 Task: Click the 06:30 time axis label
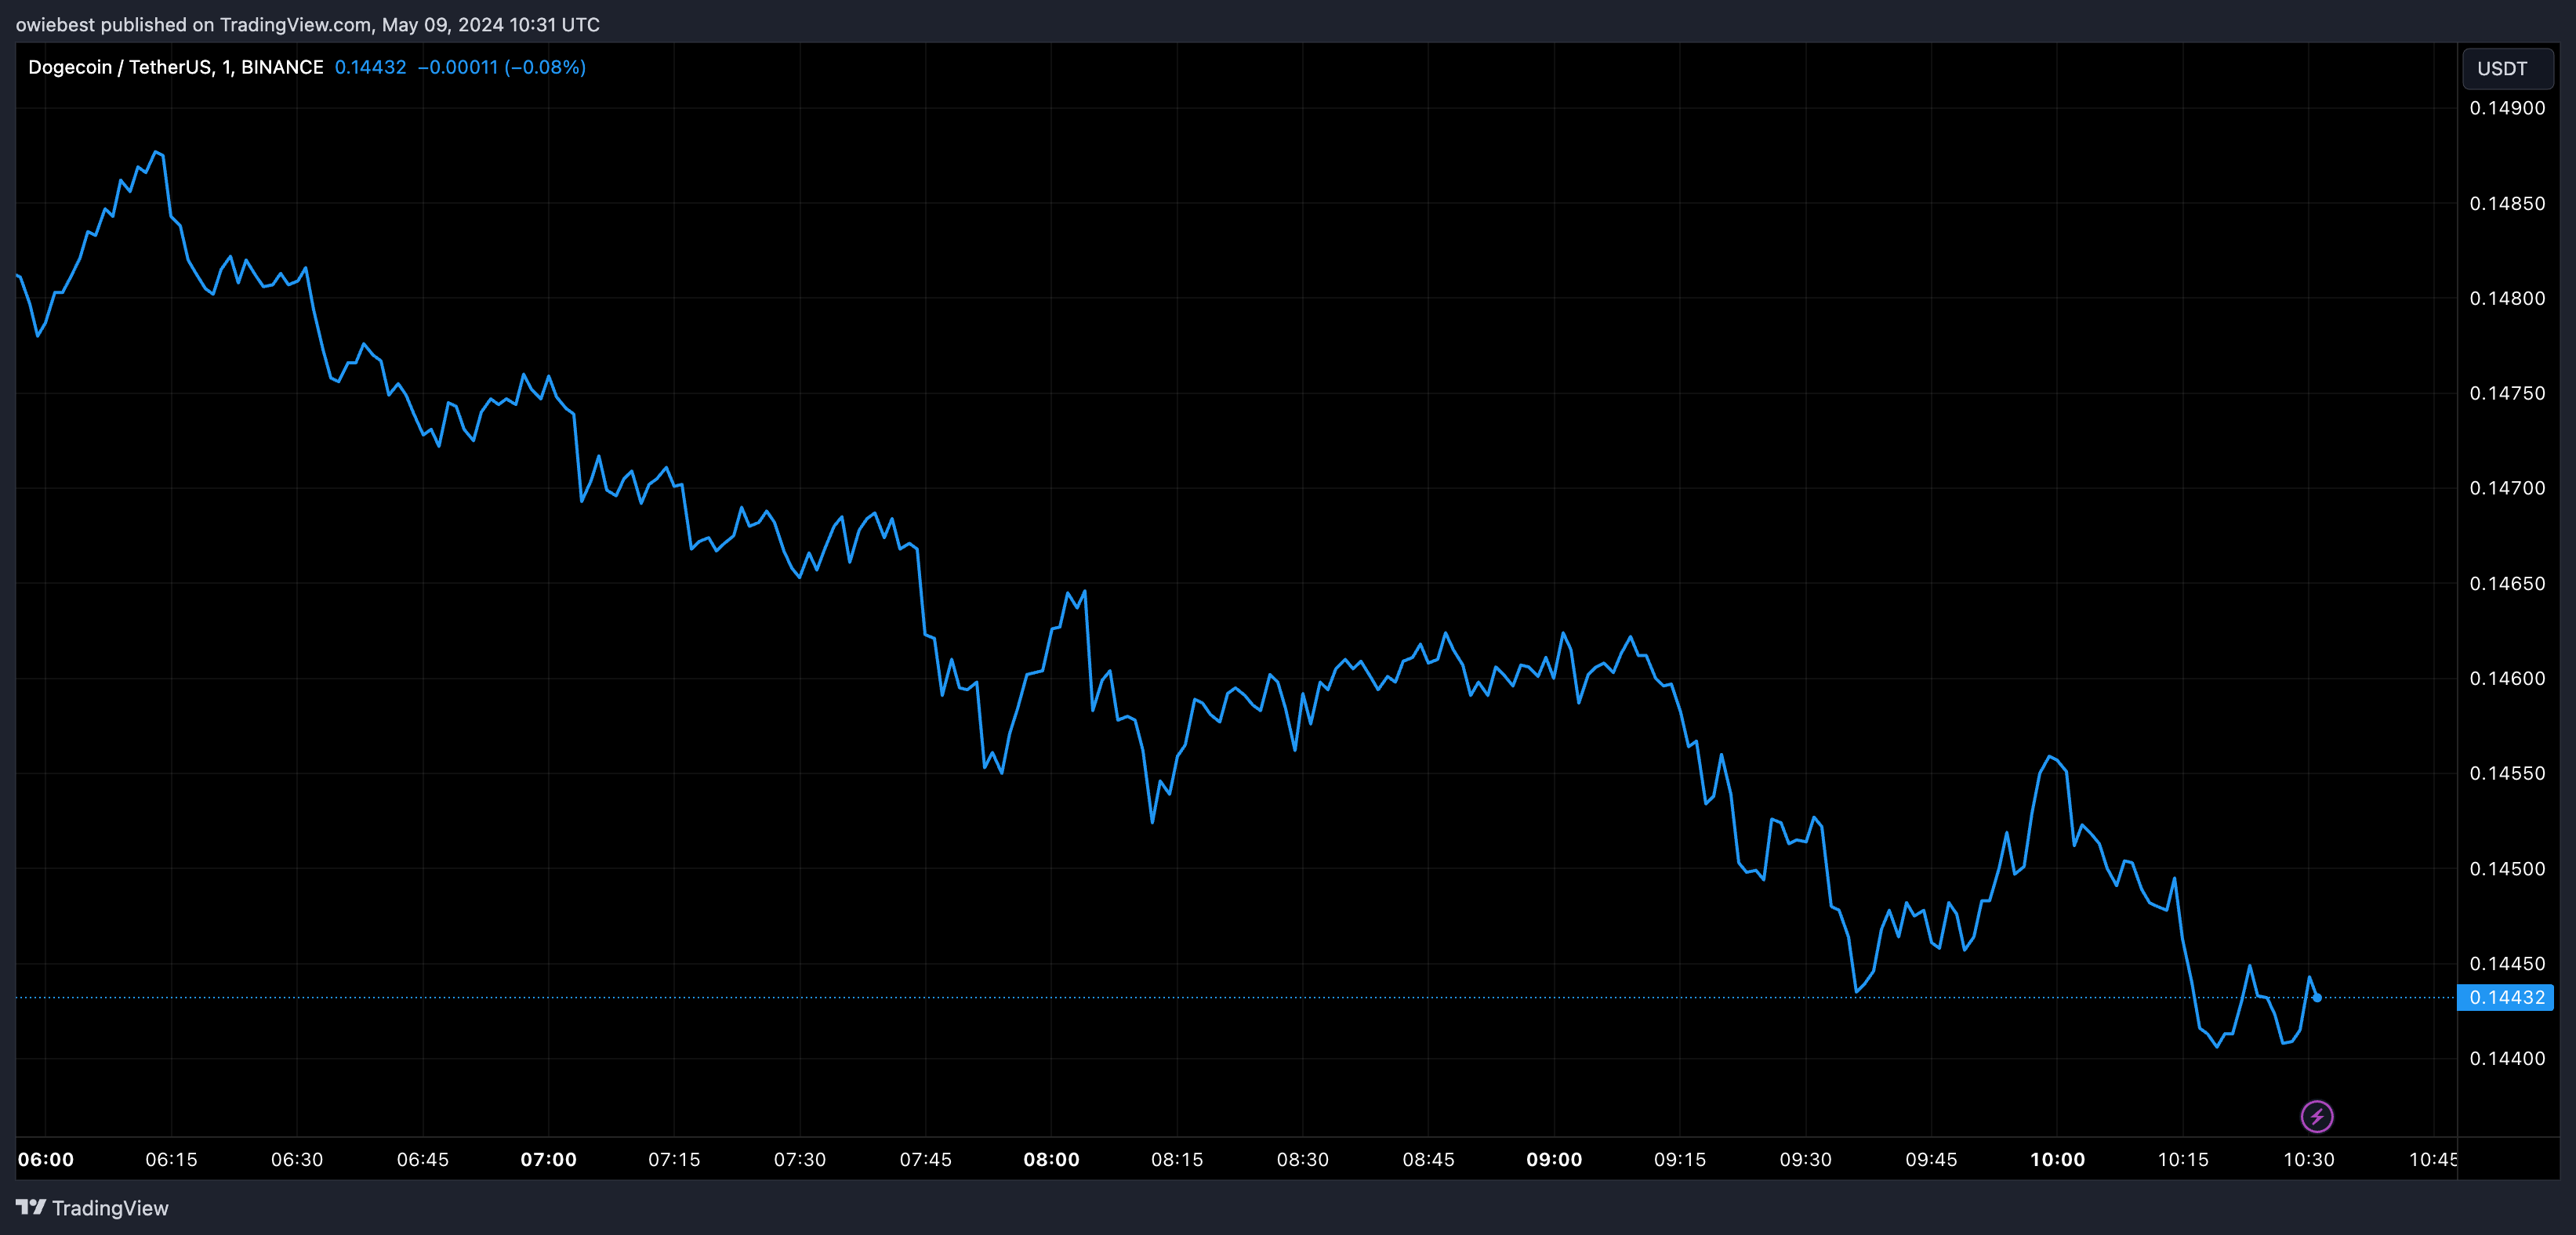tap(297, 1159)
